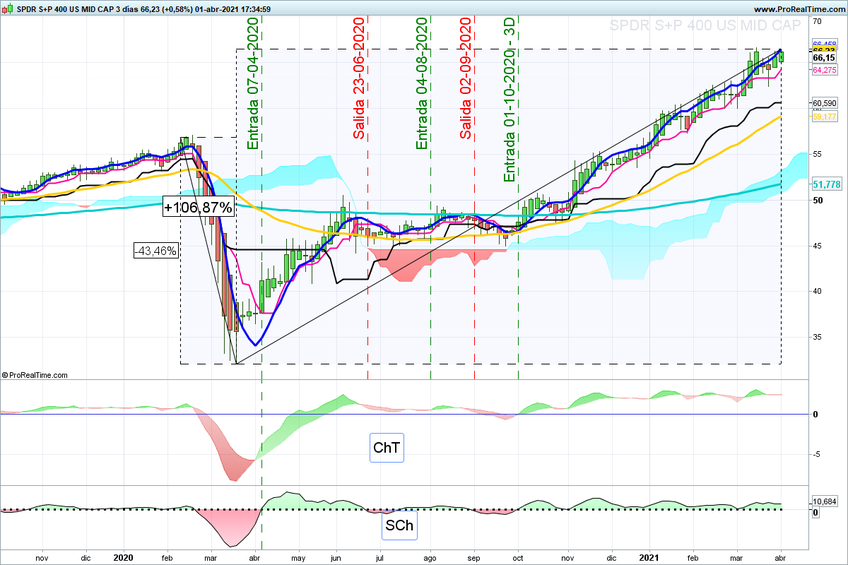
Task: Select the +106,87% gain annotation
Action: coord(198,207)
